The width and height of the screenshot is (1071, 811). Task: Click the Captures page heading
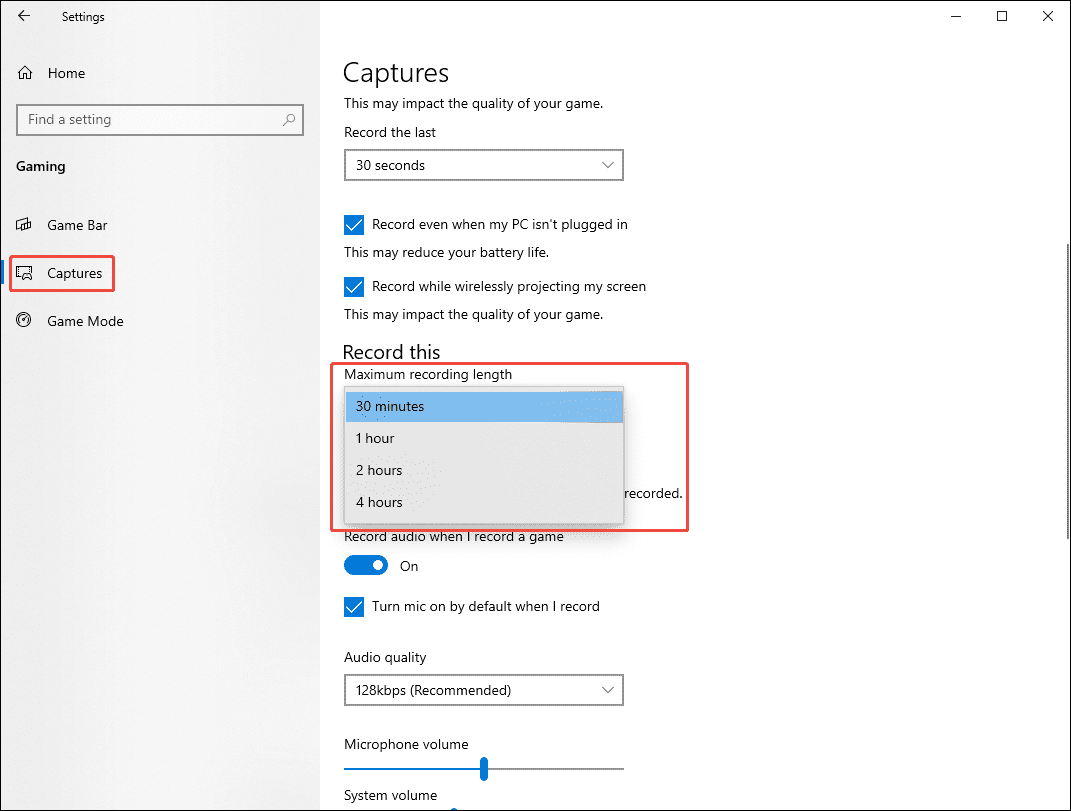coord(395,73)
